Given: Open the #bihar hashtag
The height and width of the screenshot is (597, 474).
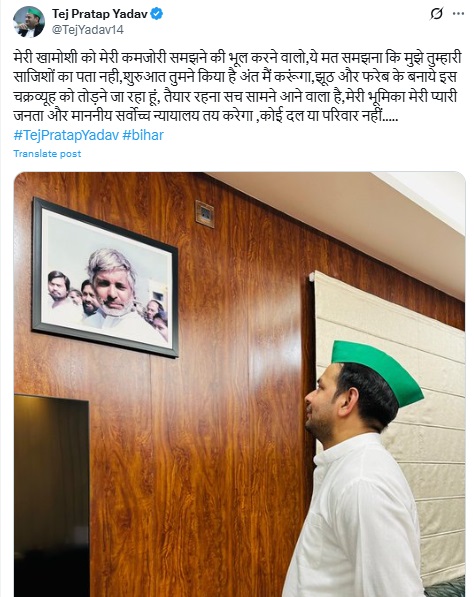Looking at the screenshot, I should click(143, 135).
